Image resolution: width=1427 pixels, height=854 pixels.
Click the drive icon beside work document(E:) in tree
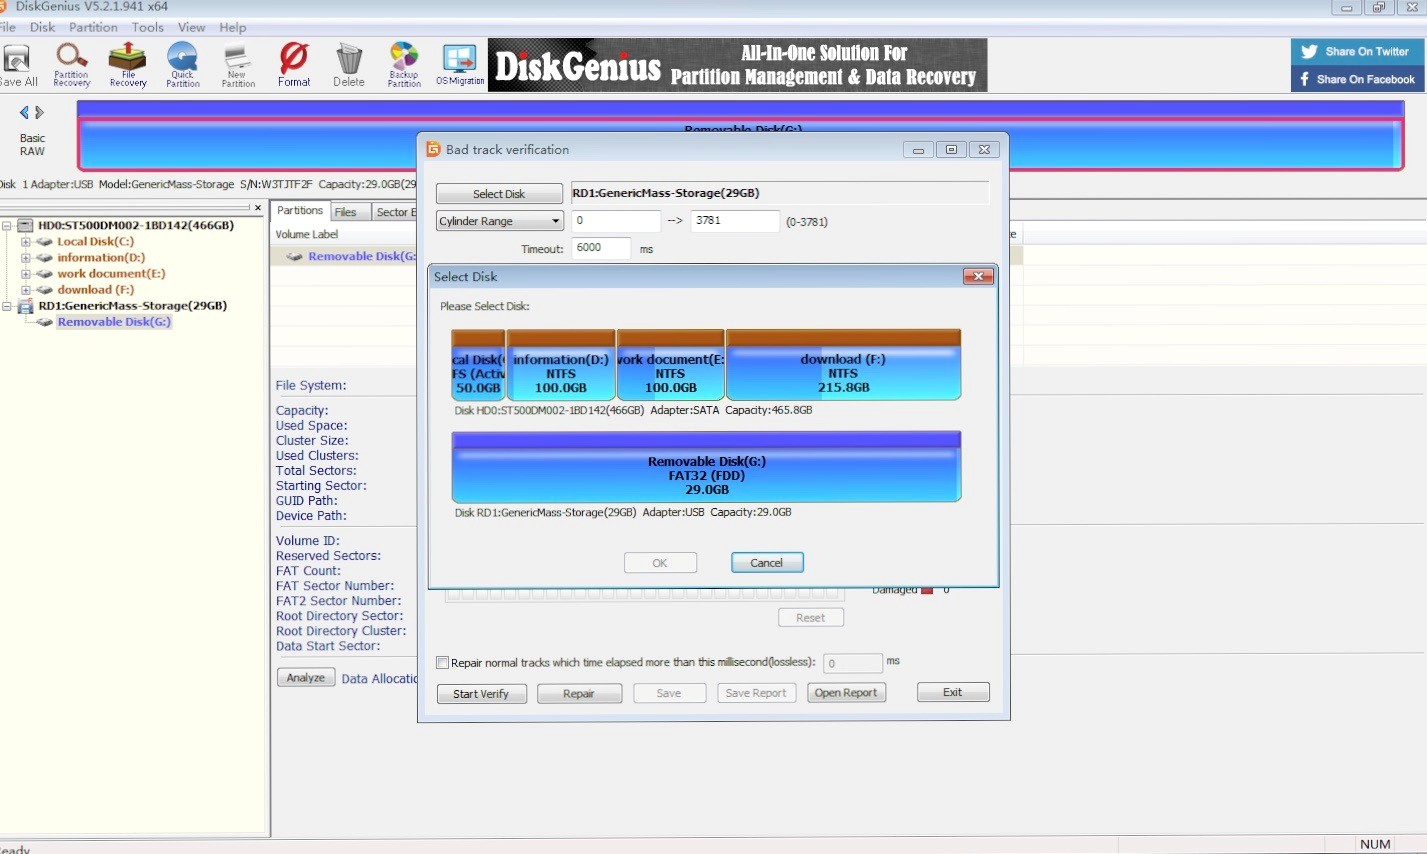(45, 274)
